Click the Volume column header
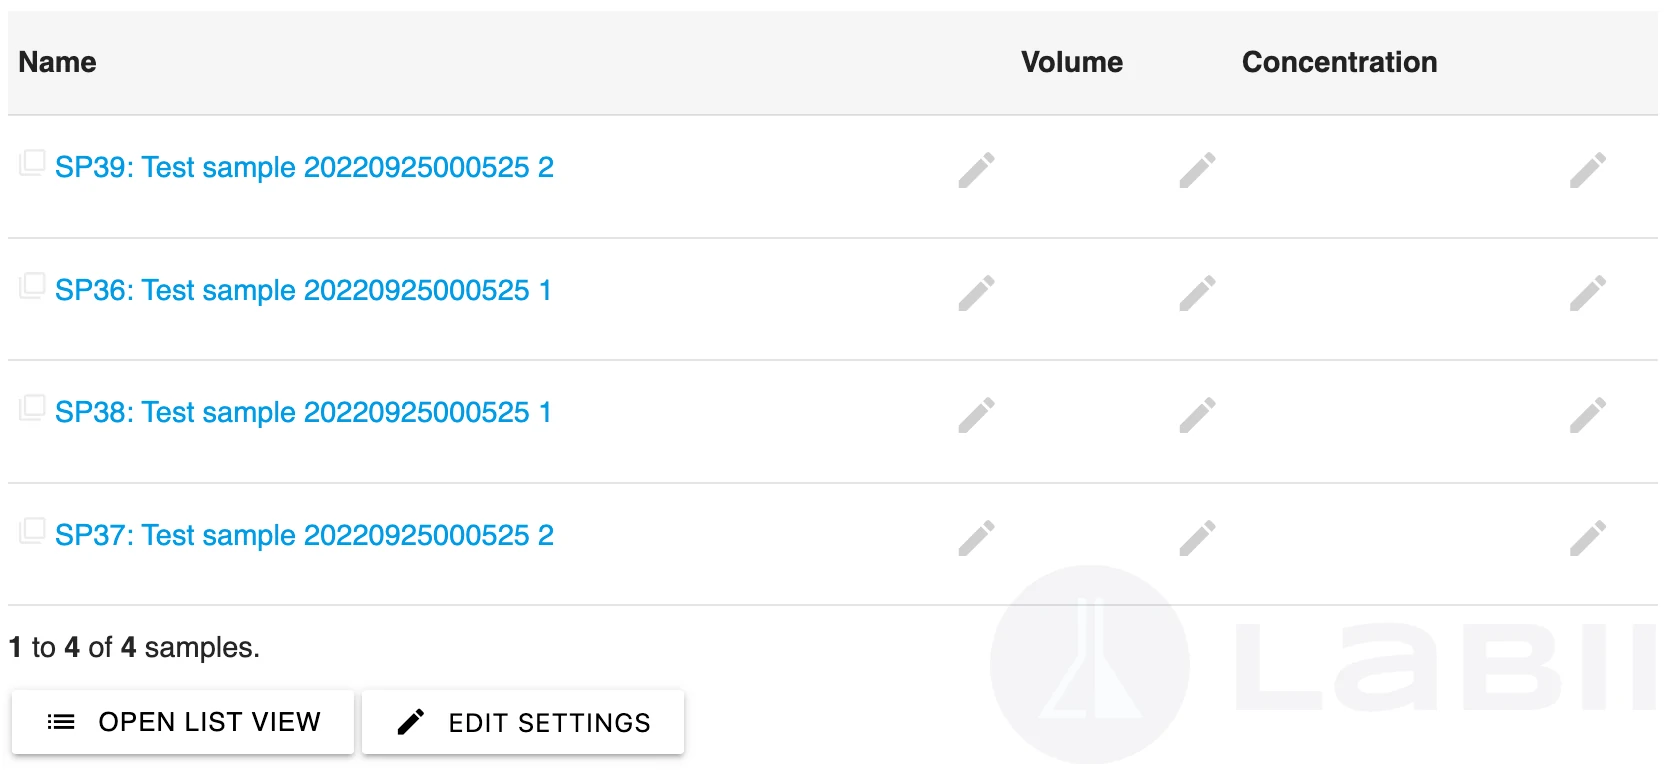Image resolution: width=1678 pixels, height=774 pixels. coord(1072,62)
